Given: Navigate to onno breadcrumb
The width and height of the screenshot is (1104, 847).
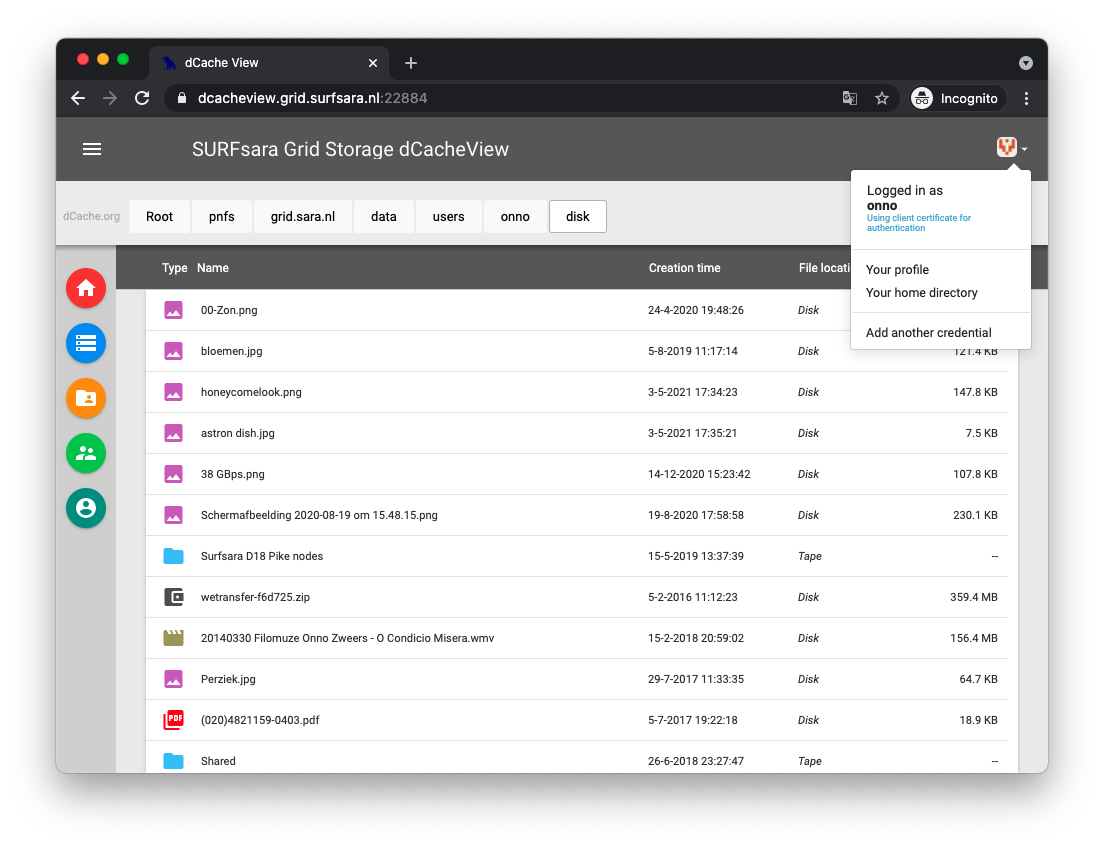Looking at the screenshot, I should pos(515,216).
